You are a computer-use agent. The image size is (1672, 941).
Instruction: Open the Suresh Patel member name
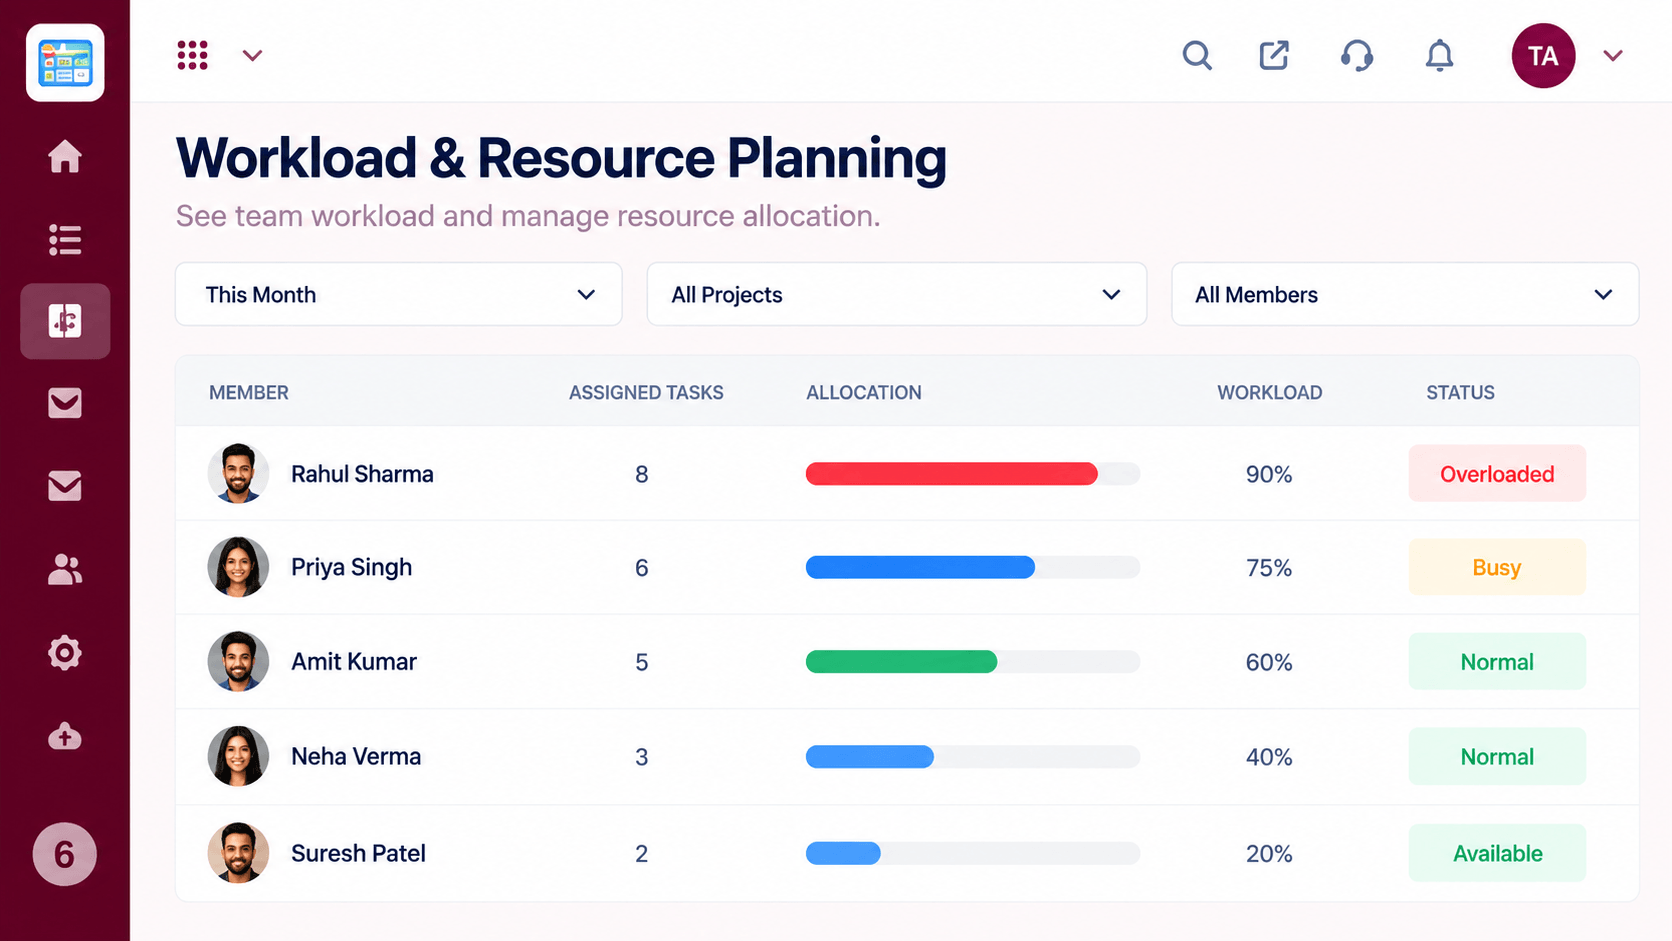pos(358,853)
